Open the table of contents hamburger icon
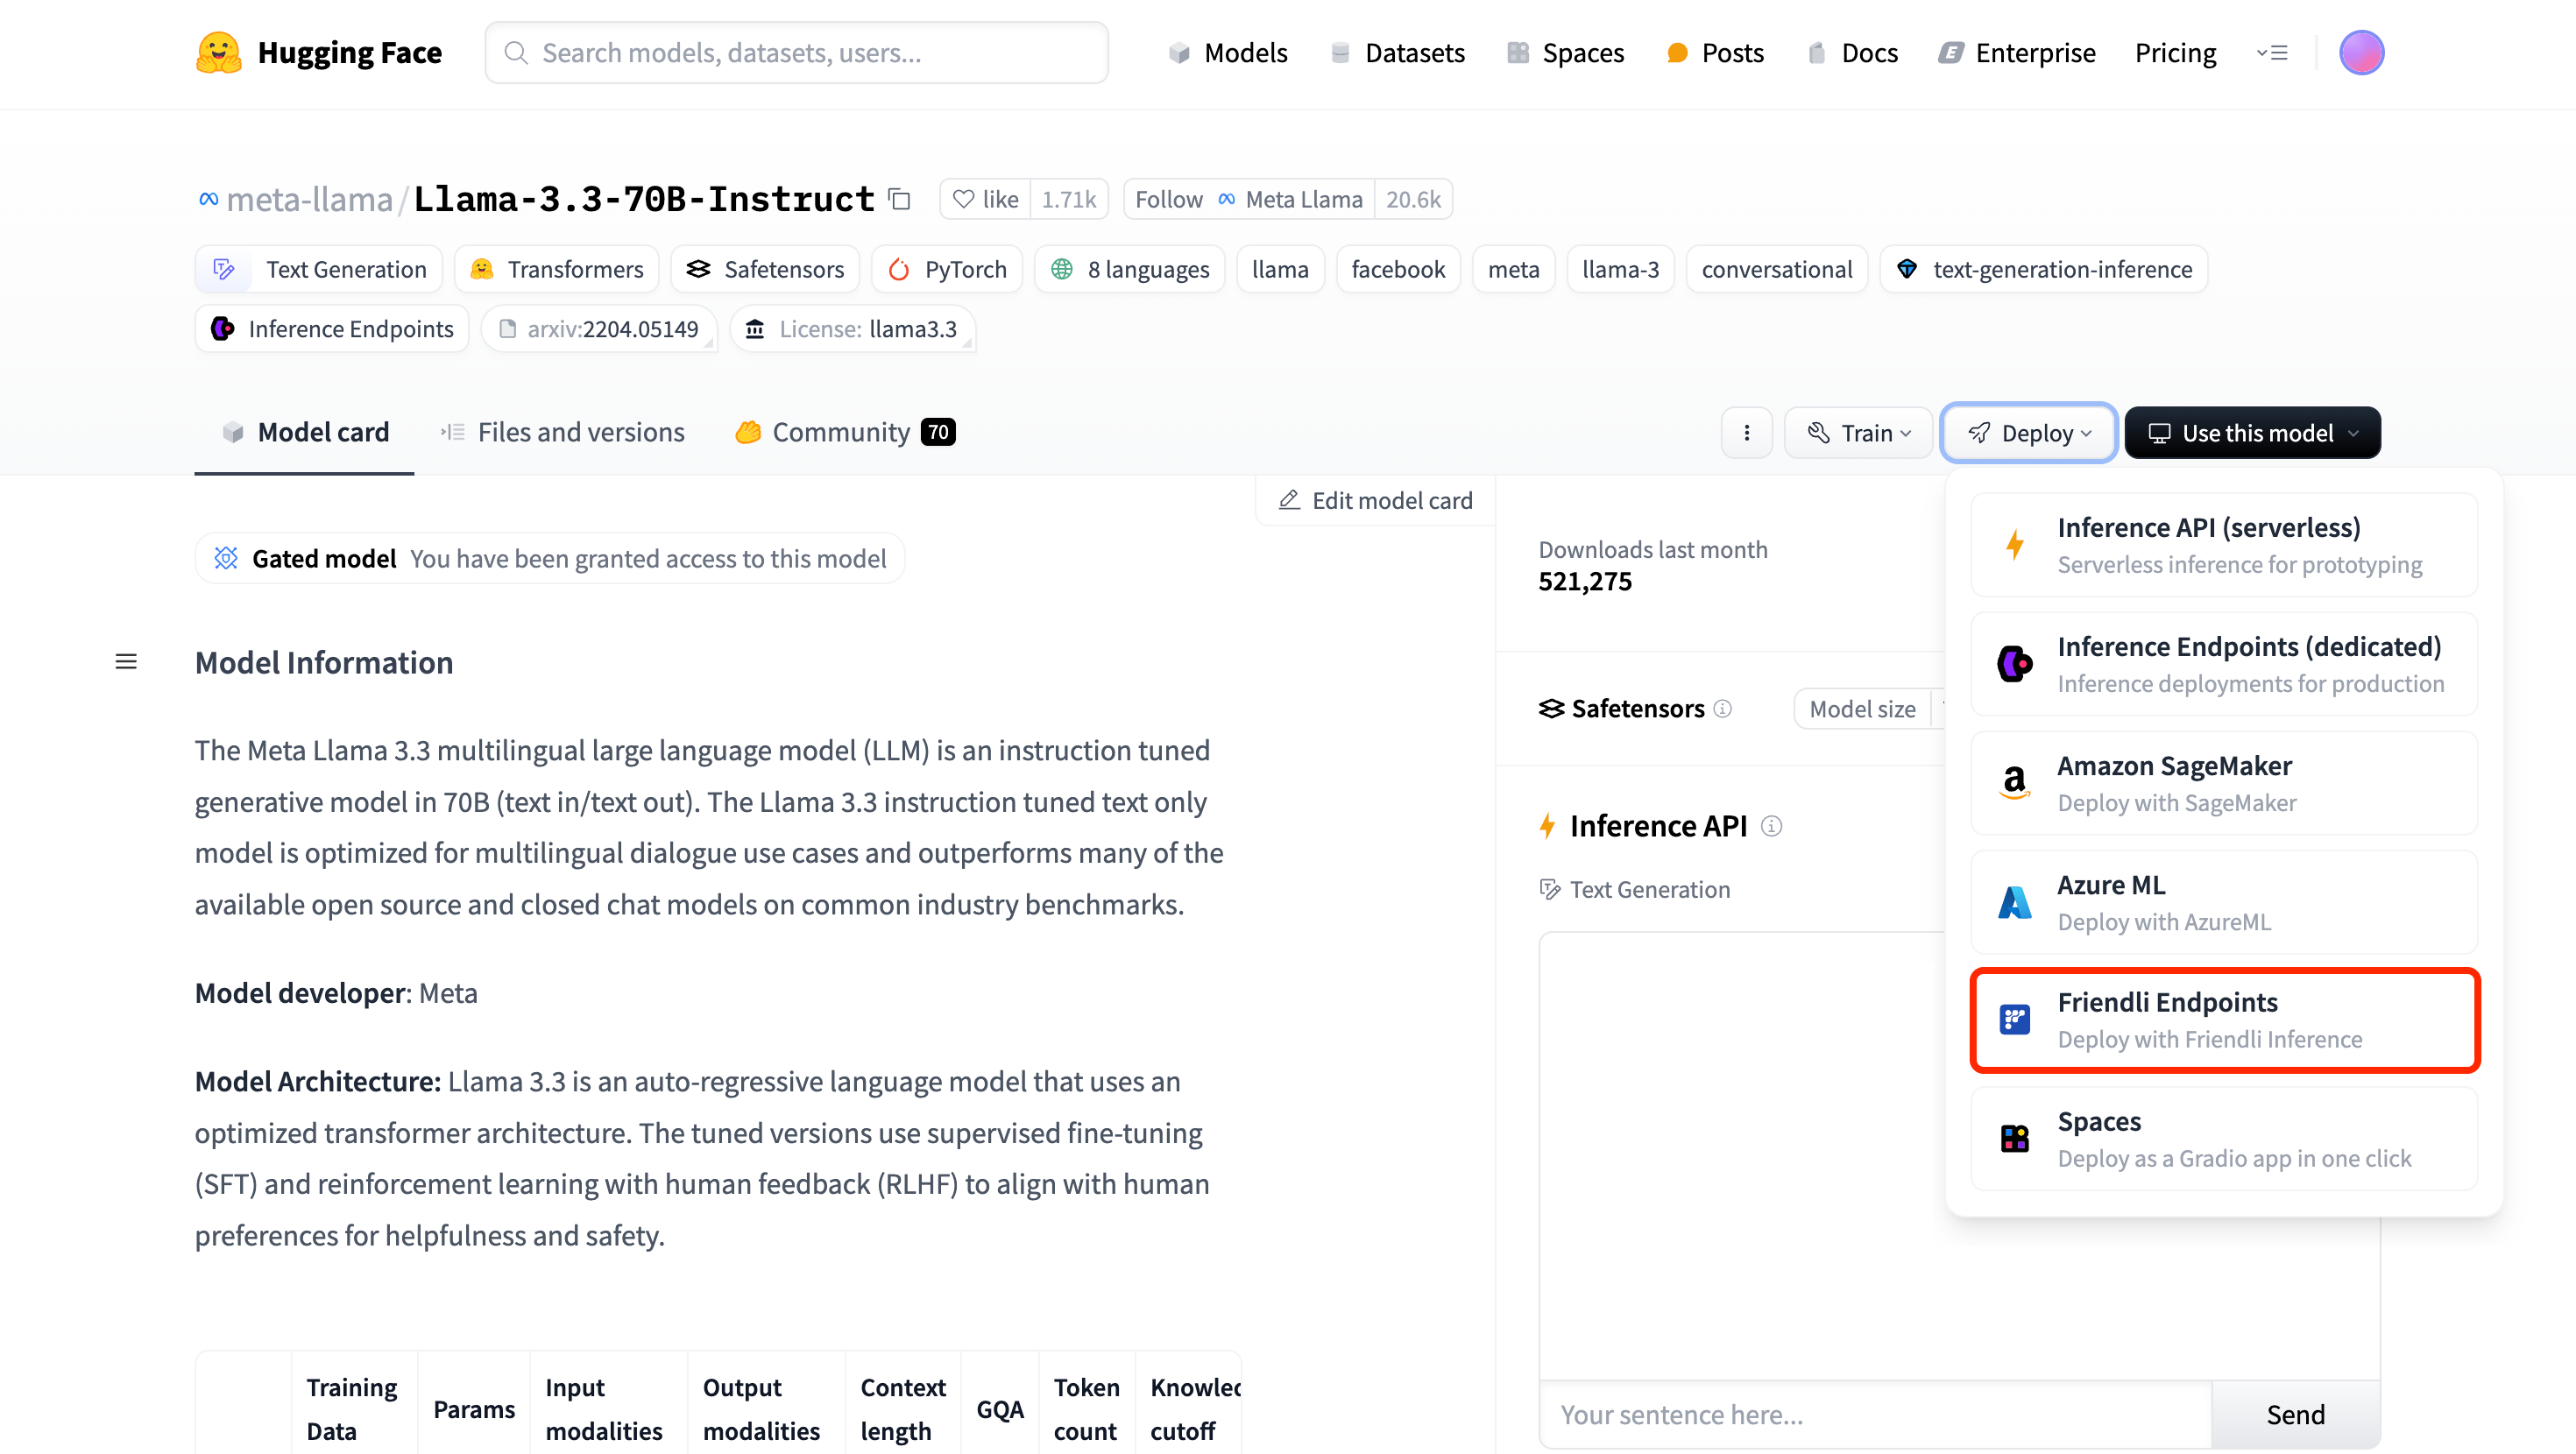Image resolution: width=2576 pixels, height=1454 pixels. tap(126, 661)
